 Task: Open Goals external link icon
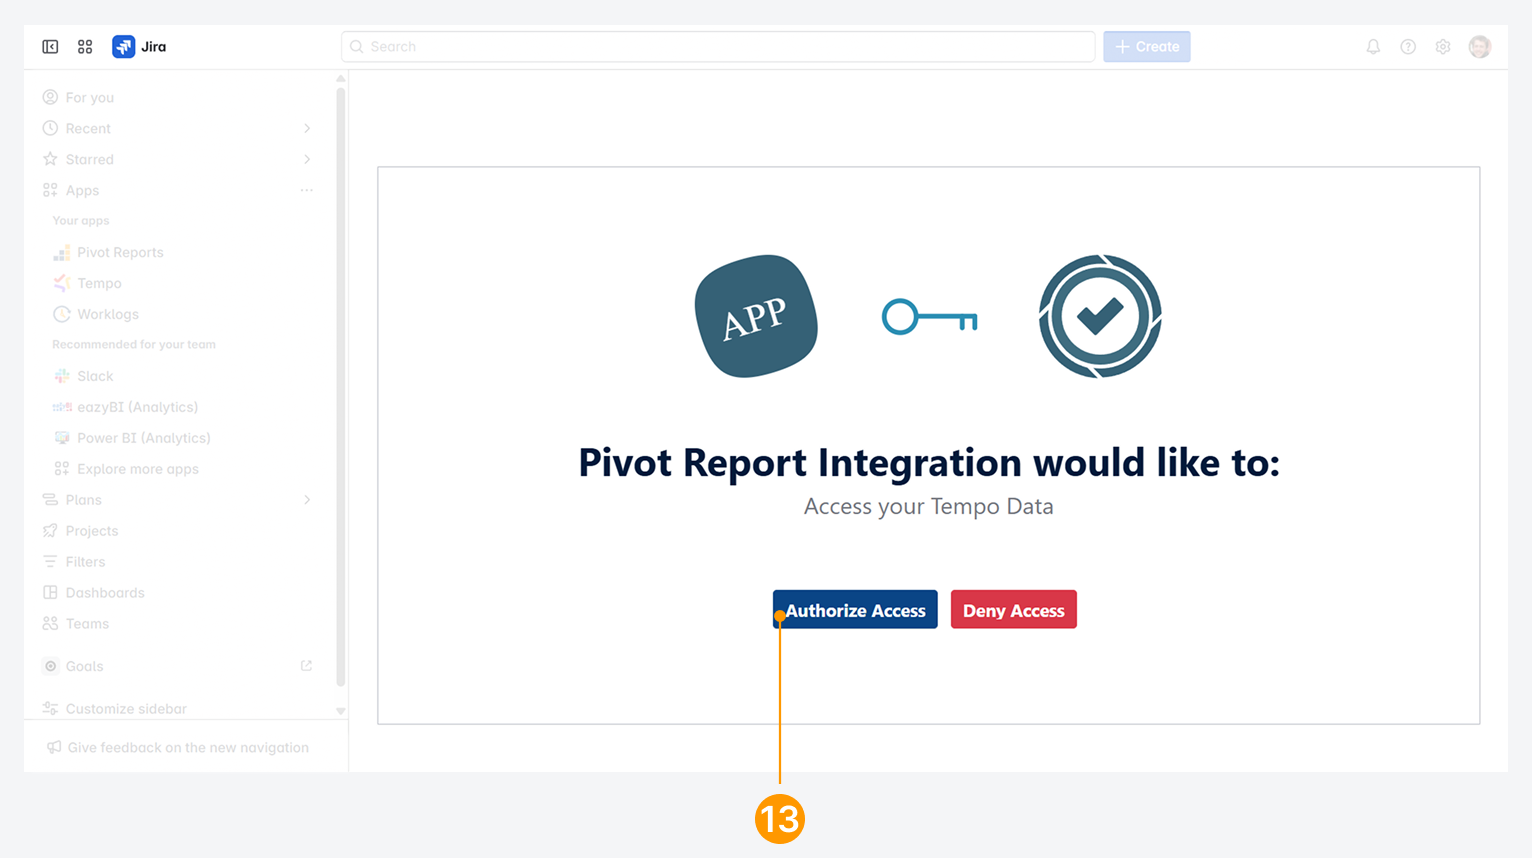coord(307,666)
